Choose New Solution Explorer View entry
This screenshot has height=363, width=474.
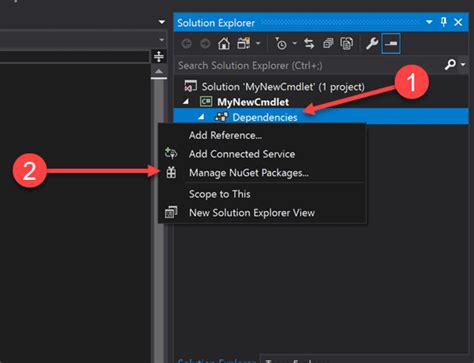click(x=262, y=213)
